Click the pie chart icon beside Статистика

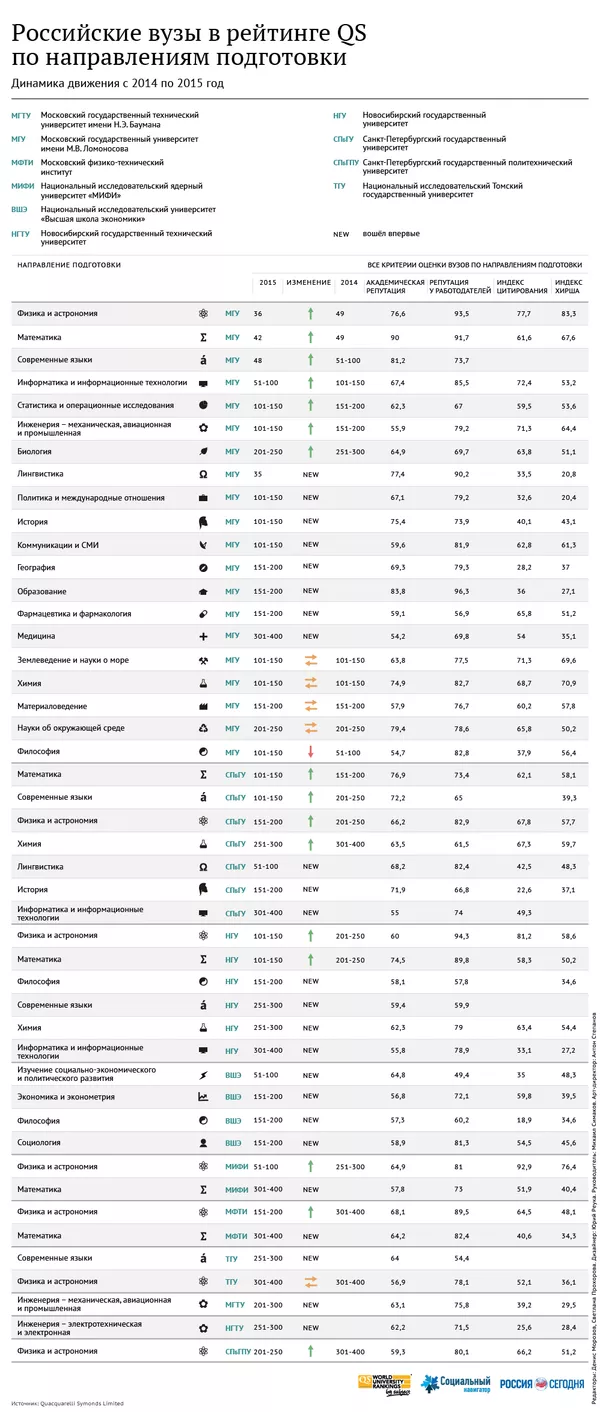click(203, 405)
